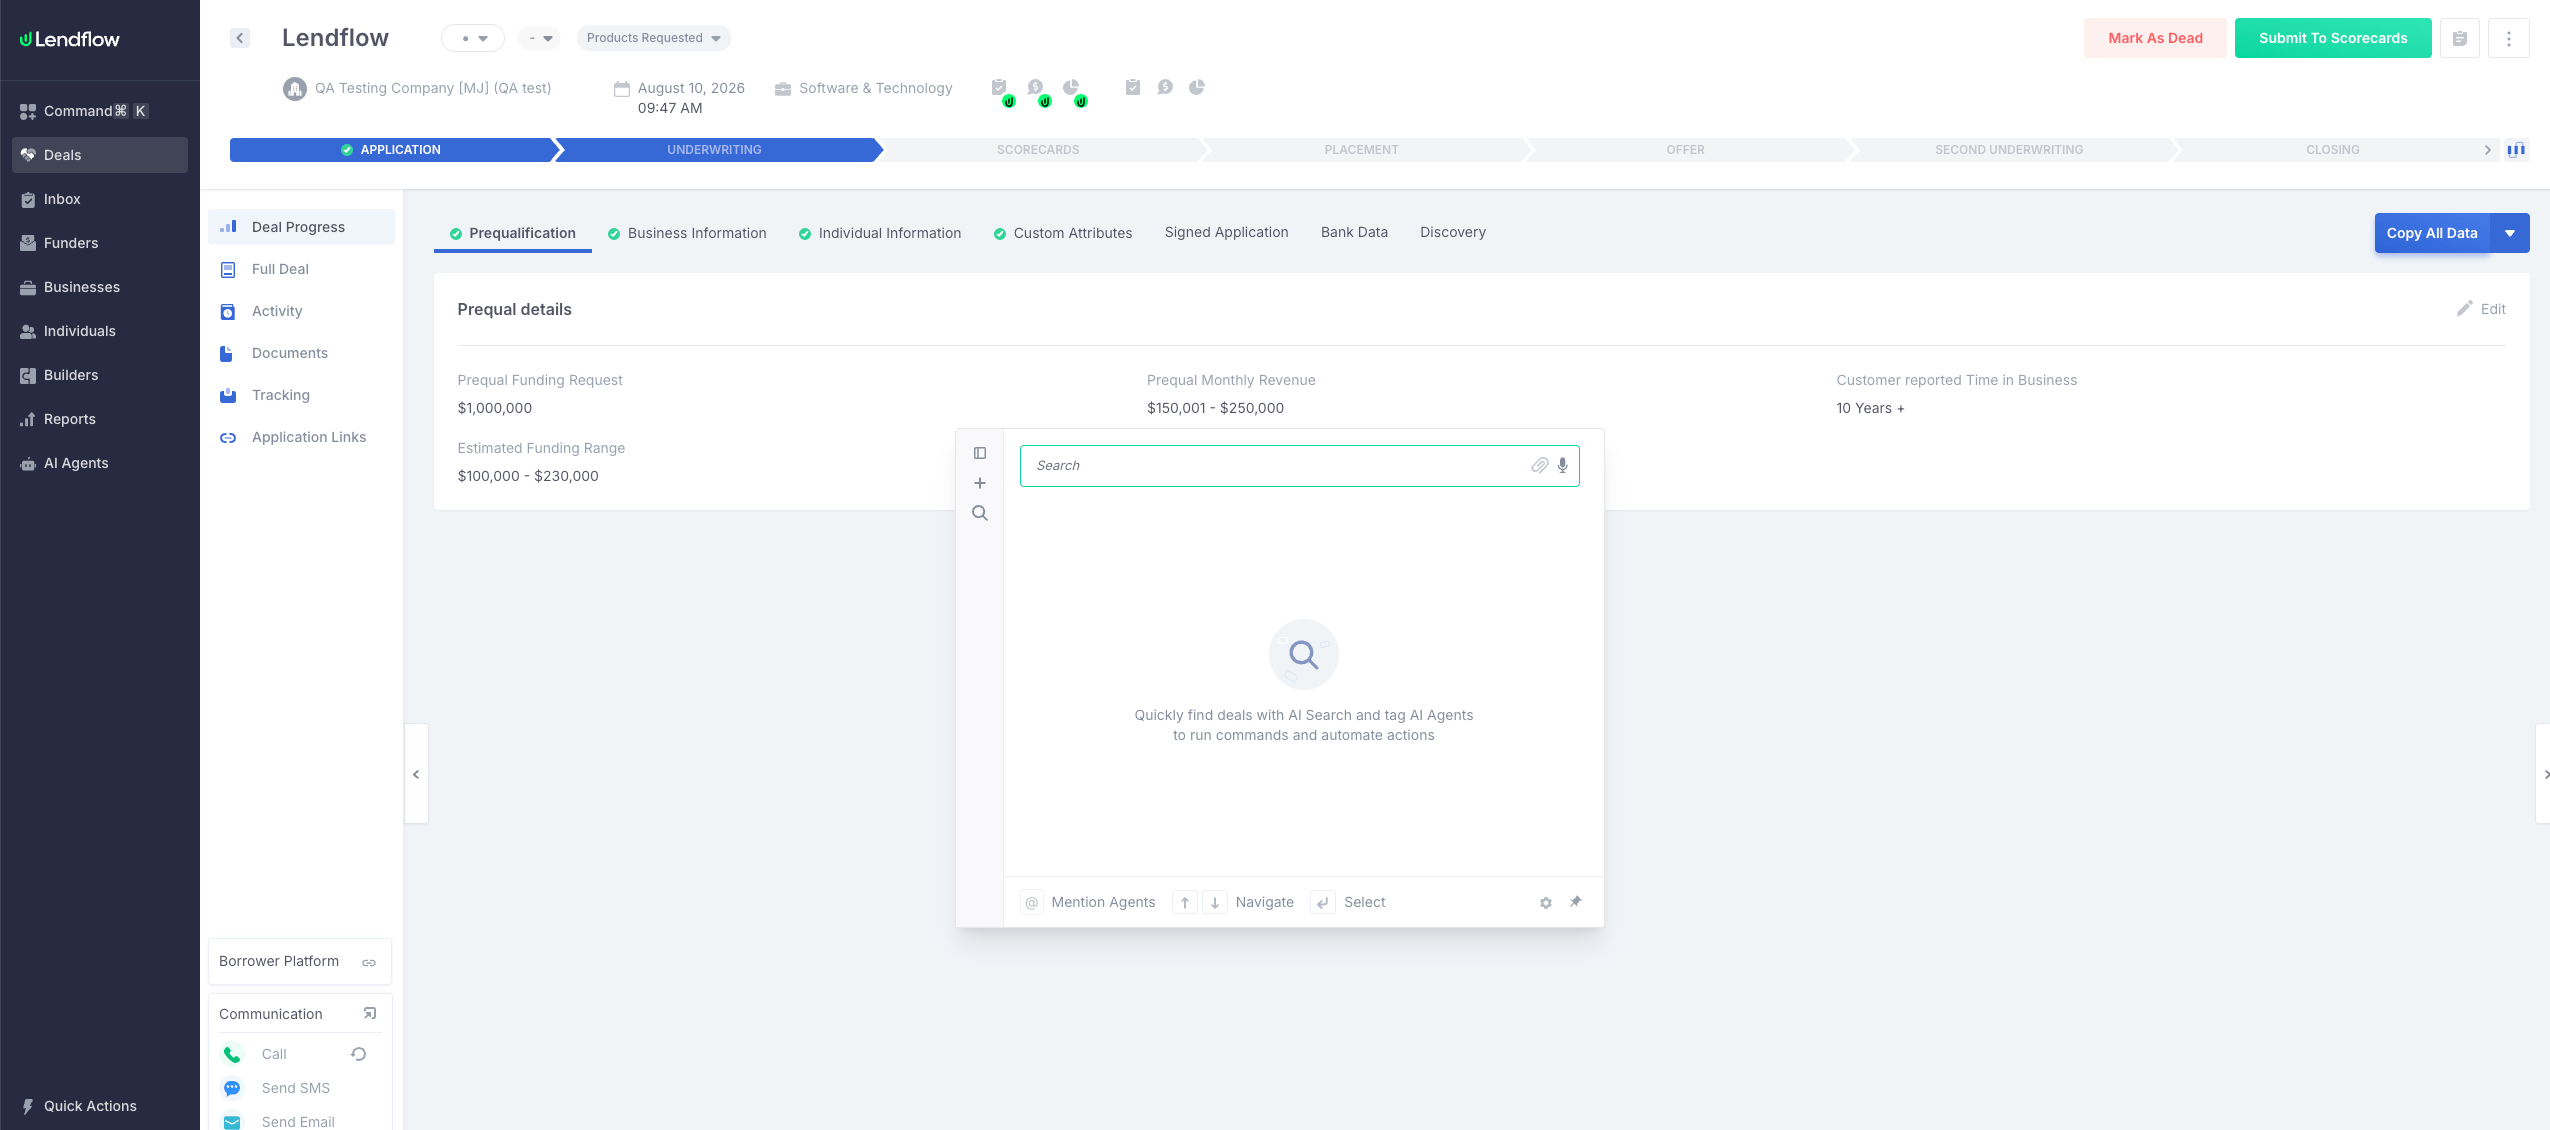Open the Bank Data tab
This screenshot has height=1130, width=2550.
[x=1354, y=232]
